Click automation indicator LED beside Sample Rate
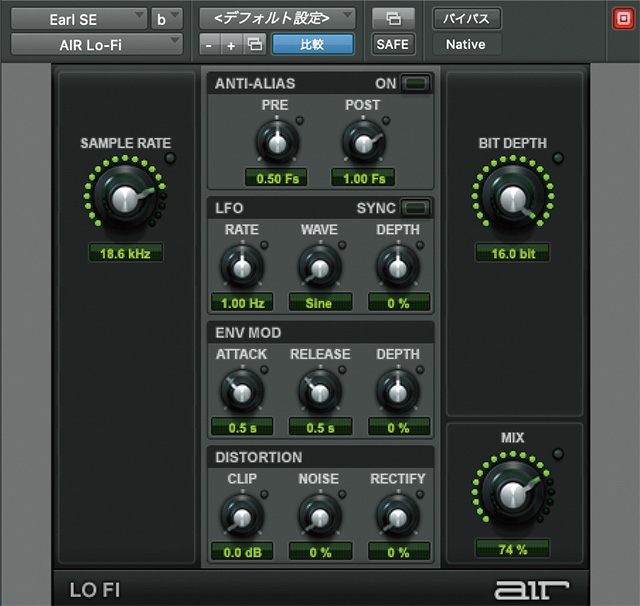Screen dimensions: 640x606 (x=170, y=158)
